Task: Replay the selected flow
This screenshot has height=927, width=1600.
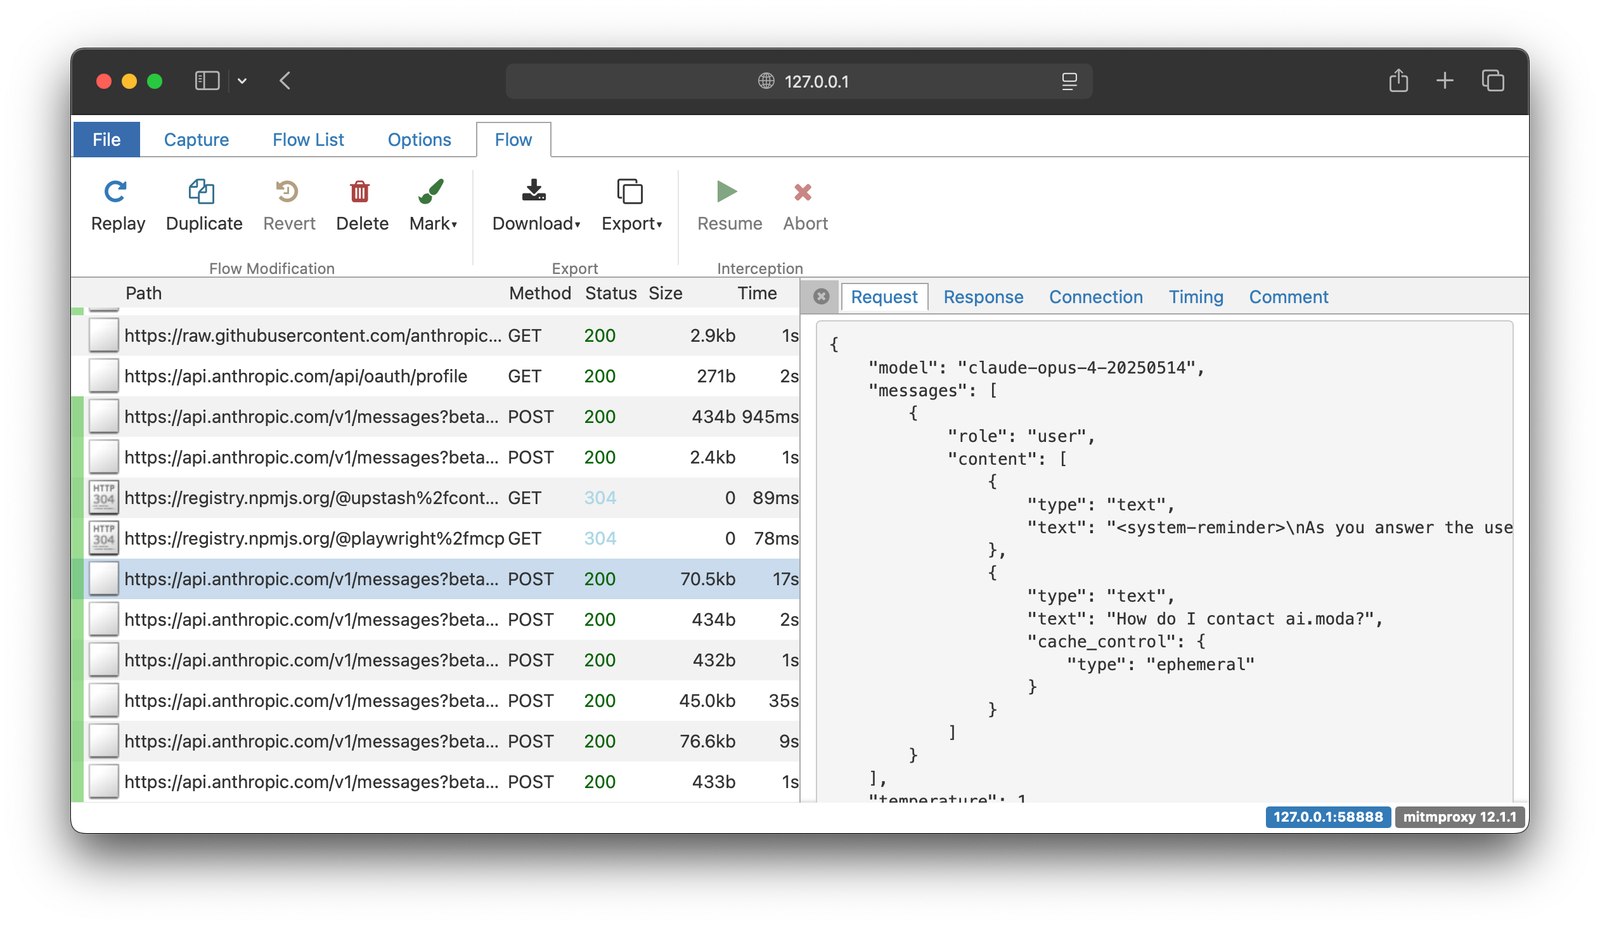Action: (116, 205)
